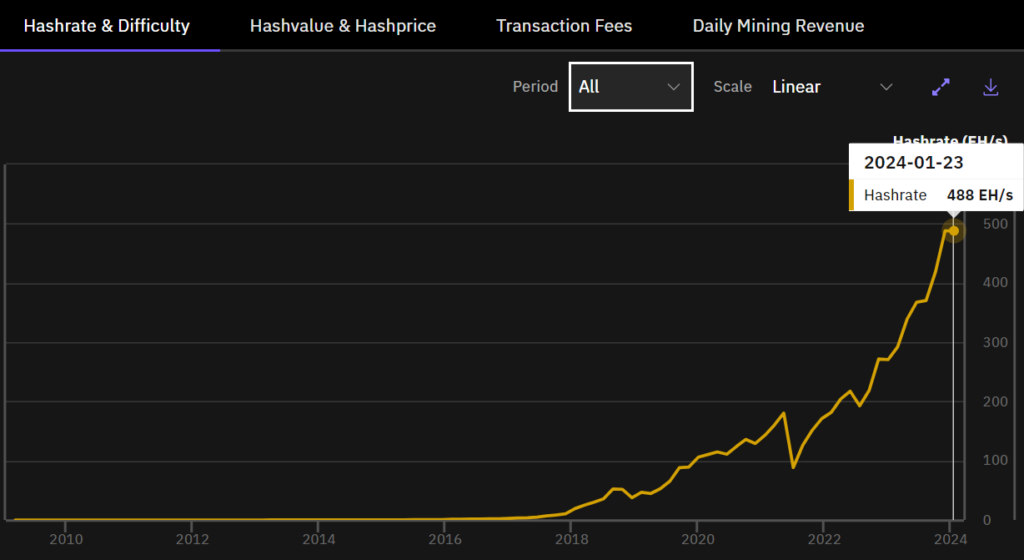
Task: Click the chevron arrow in the Period selector
Action: click(673, 87)
